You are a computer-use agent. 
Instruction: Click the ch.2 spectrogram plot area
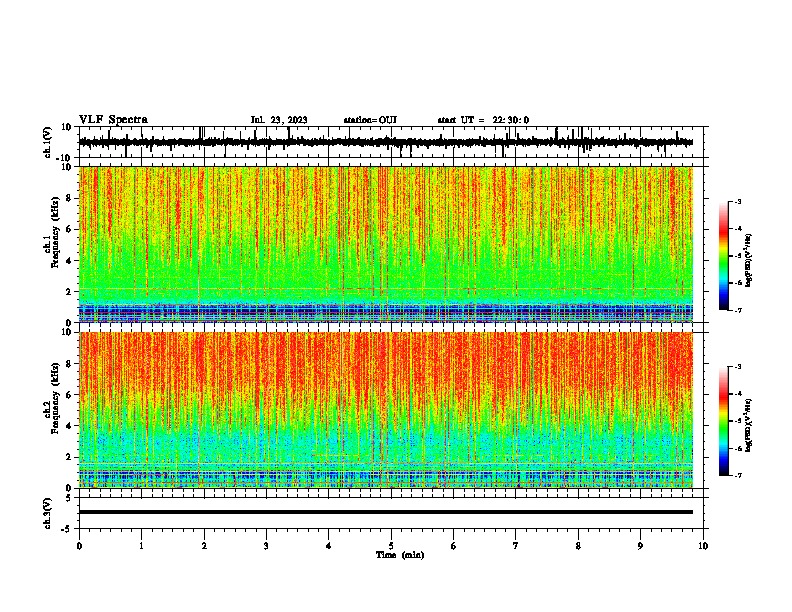click(386, 410)
